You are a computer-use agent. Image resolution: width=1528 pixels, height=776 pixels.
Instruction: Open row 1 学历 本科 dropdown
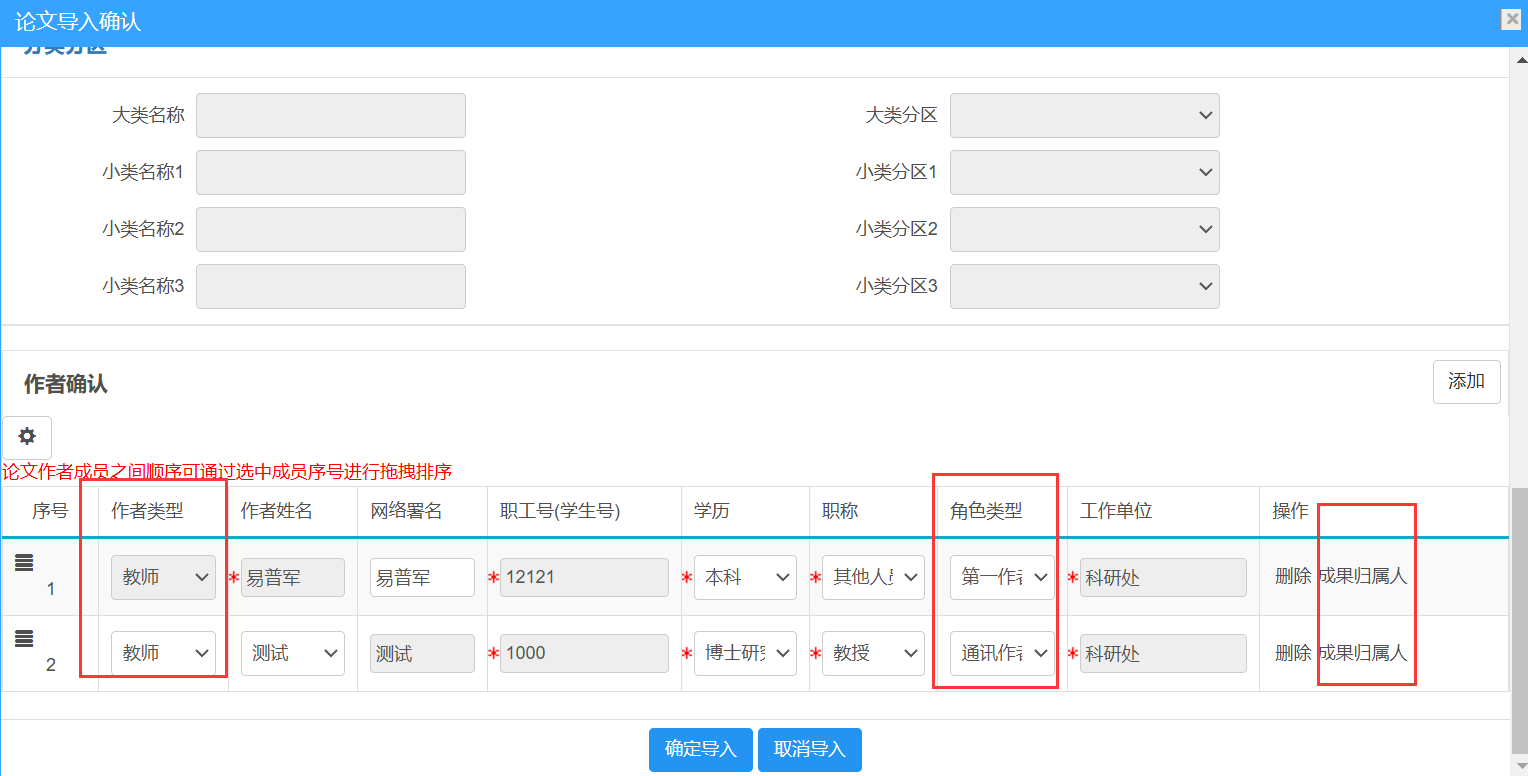745,578
